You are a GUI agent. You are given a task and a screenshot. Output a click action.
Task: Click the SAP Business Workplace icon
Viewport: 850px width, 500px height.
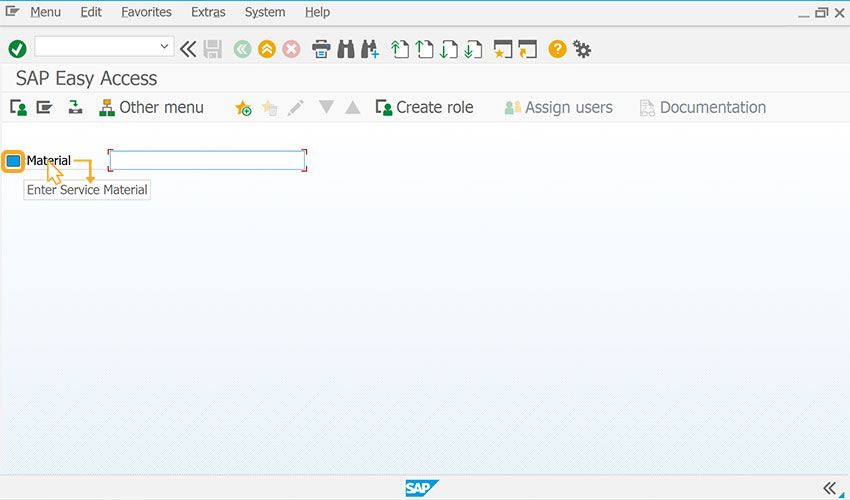pyautogui.click(x=75, y=107)
